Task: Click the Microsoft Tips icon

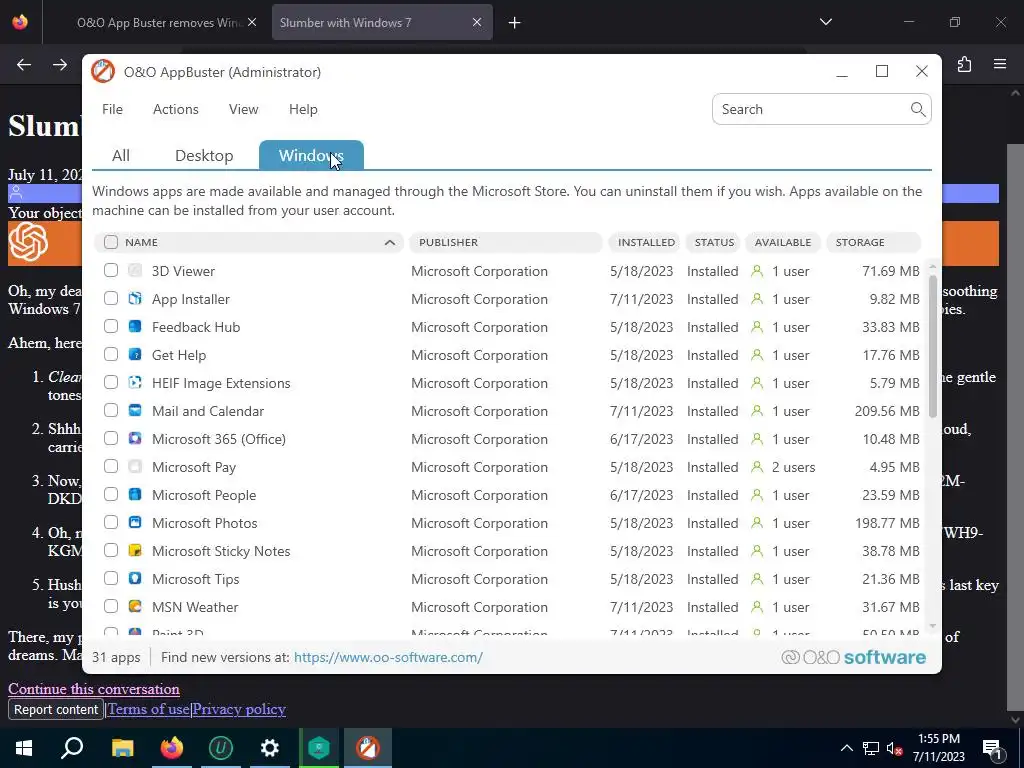Action: click(x=135, y=579)
